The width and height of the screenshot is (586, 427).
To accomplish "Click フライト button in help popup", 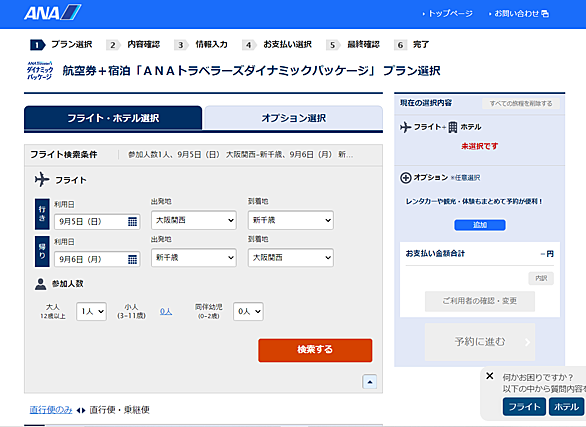I will (x=524, y=407).
